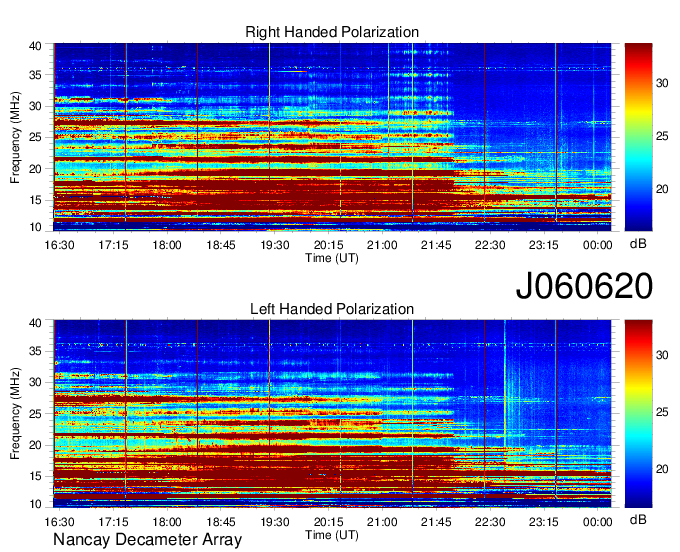This screenshot has width=680, height=552.
Task: Click the 21:45 tick under the left-handed plot
Action: [x=436, y=522]
